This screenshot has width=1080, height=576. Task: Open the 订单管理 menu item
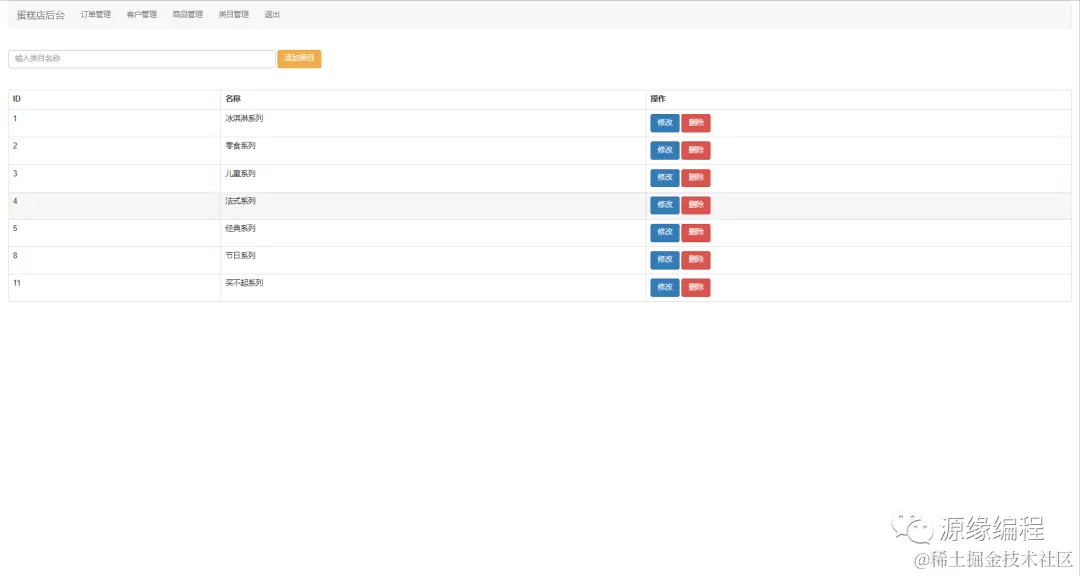click(x=96, y=14)
